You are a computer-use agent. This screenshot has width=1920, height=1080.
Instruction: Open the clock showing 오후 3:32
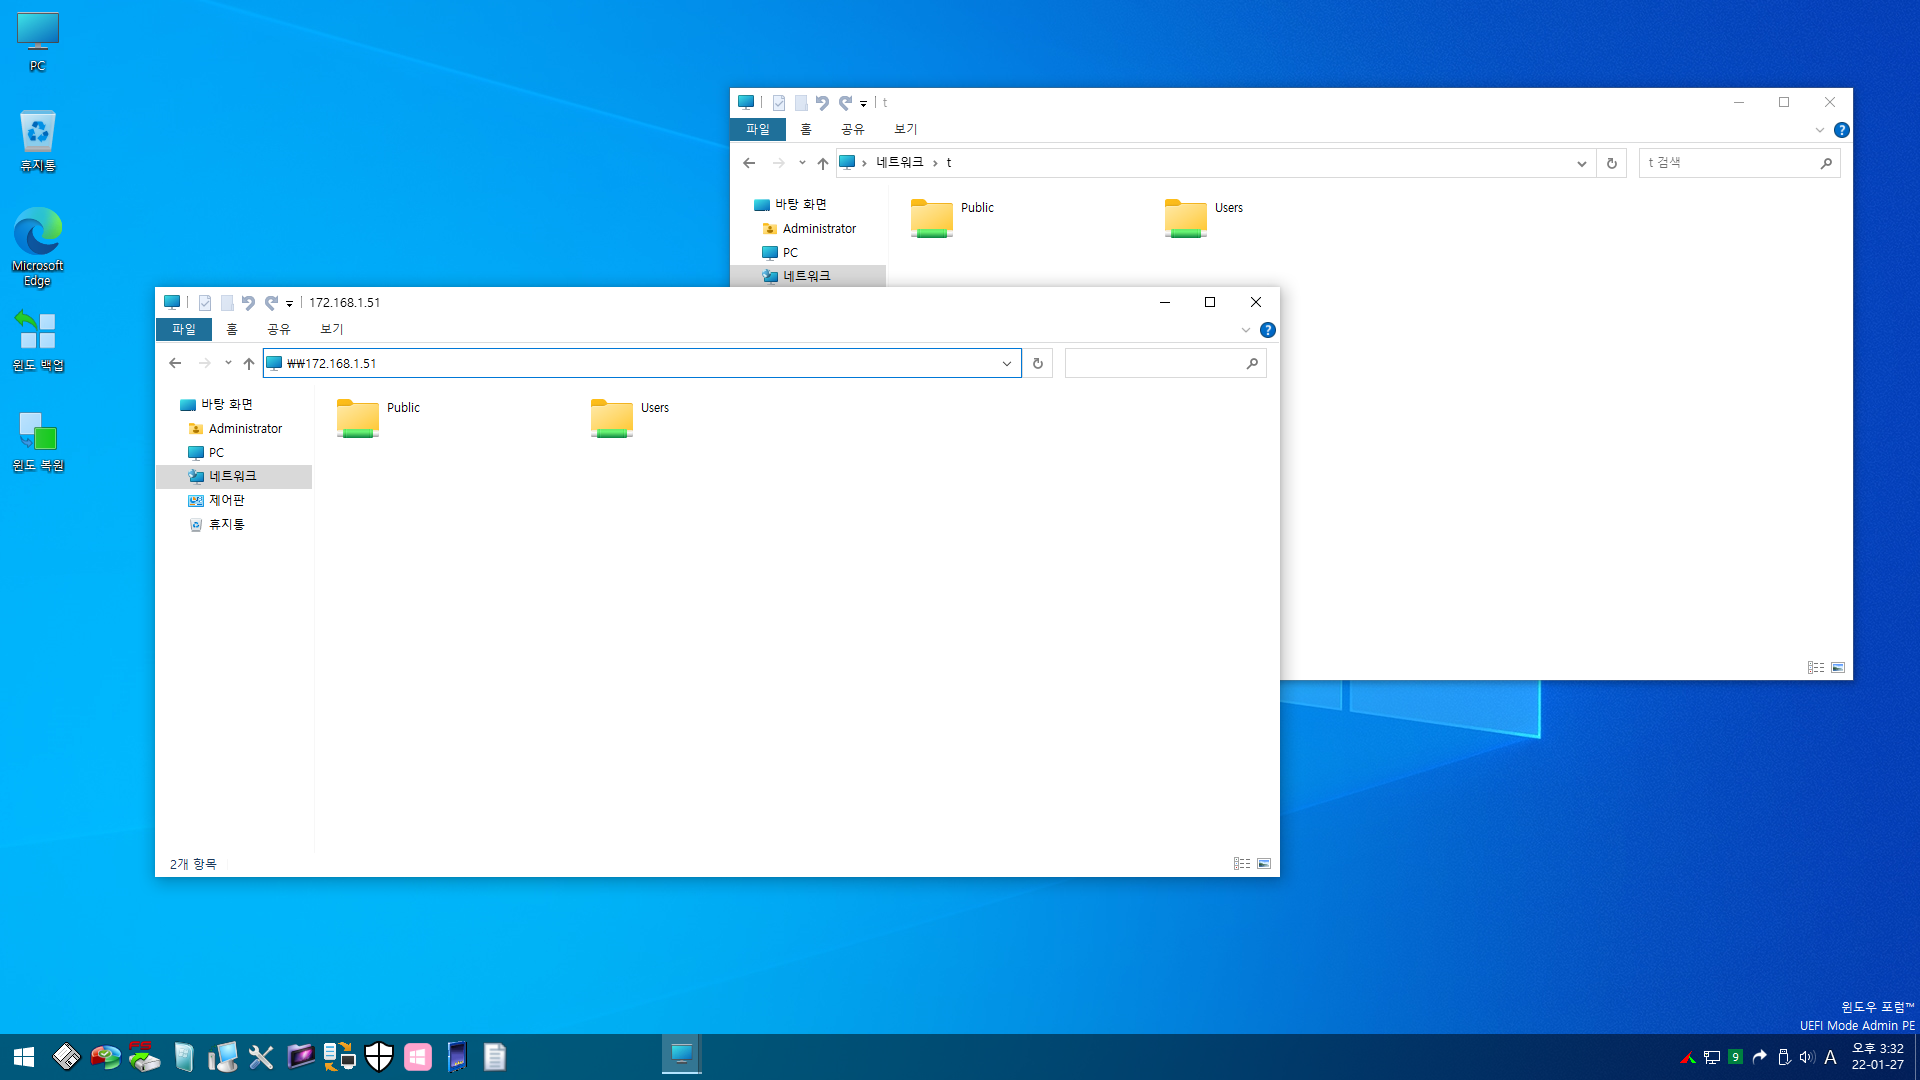[x=1877, y=1057]
